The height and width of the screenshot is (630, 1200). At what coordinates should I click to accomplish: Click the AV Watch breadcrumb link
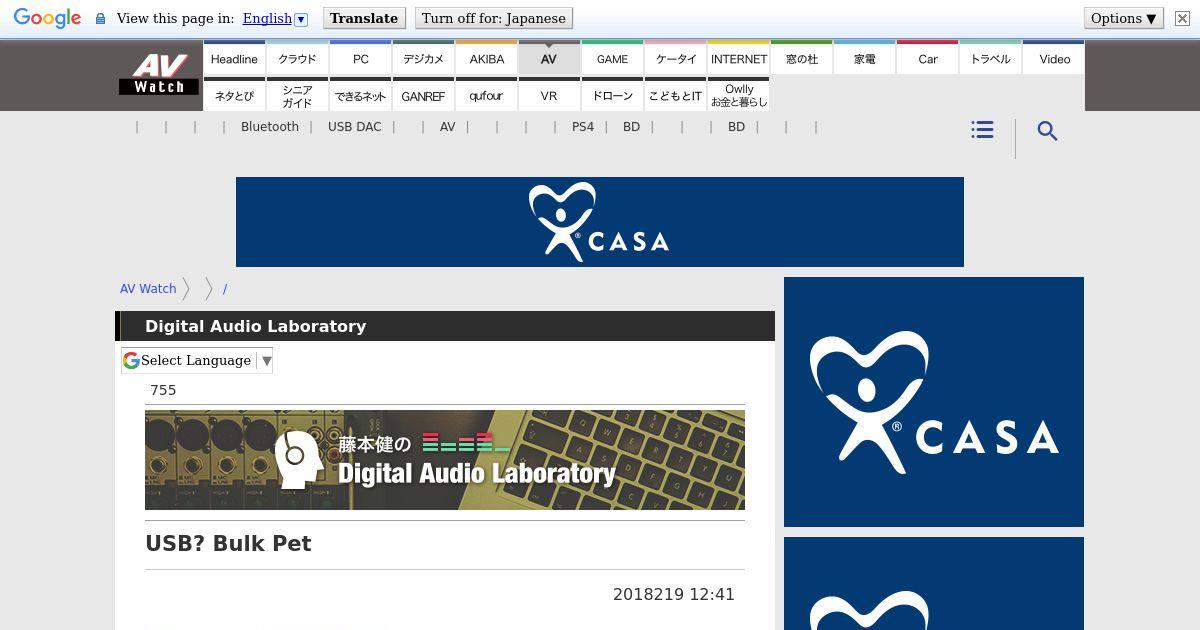(148, 289)
